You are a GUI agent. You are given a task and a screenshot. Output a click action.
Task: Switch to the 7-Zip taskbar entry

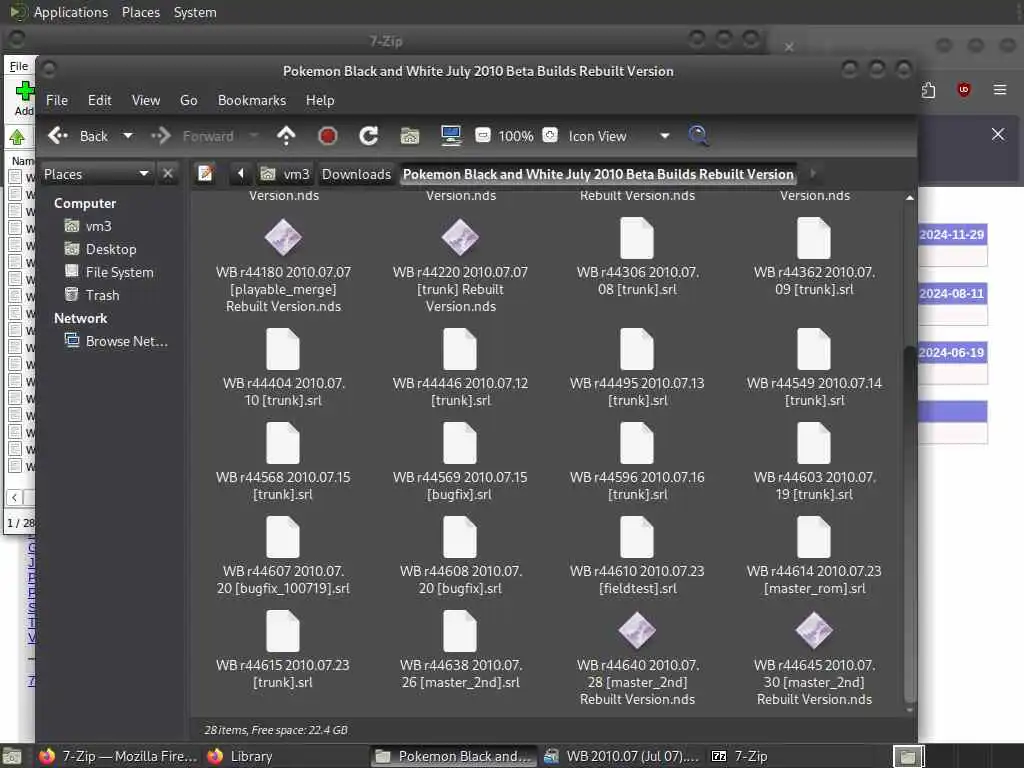click(741, 756)
